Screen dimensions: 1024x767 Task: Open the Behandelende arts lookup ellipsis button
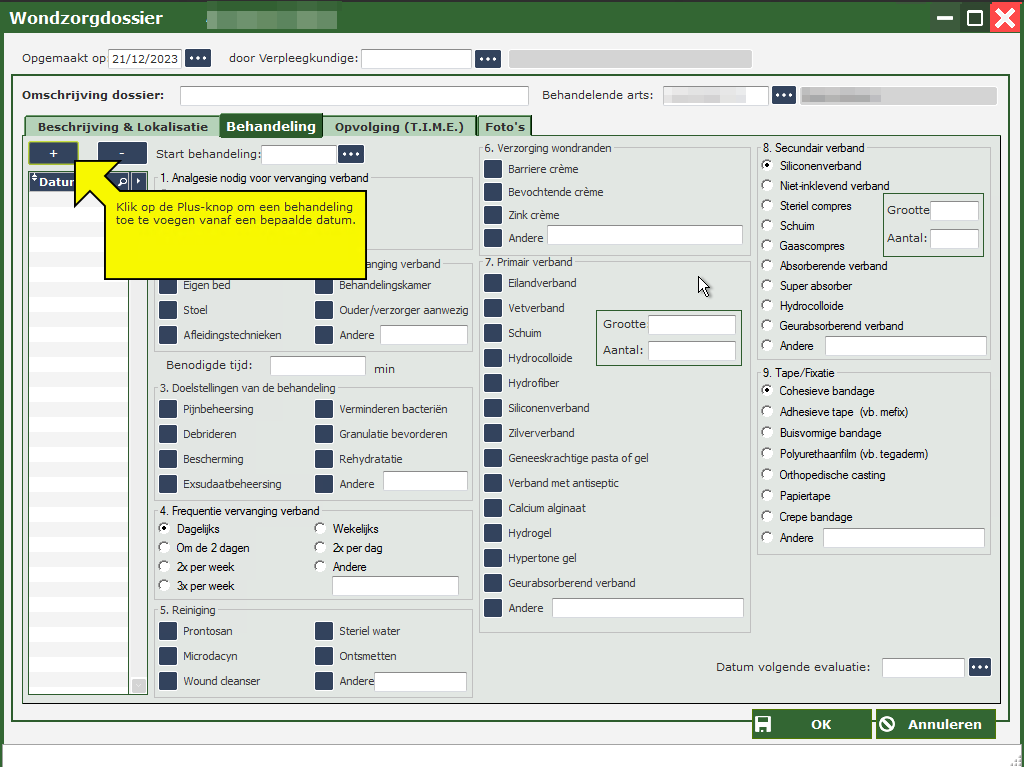783,96
